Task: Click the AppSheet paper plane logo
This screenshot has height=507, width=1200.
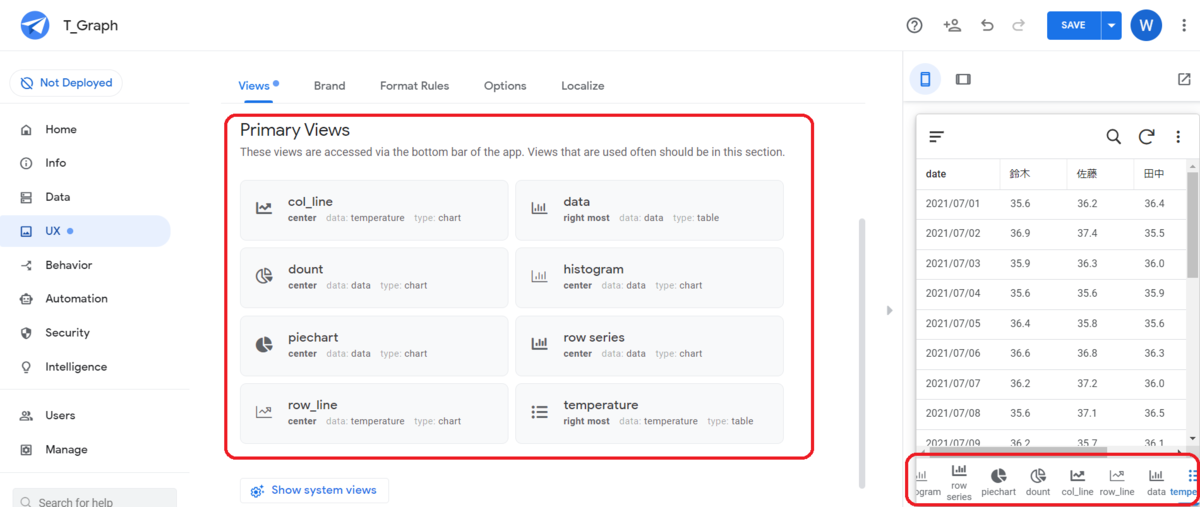Action: pos(35,25)
